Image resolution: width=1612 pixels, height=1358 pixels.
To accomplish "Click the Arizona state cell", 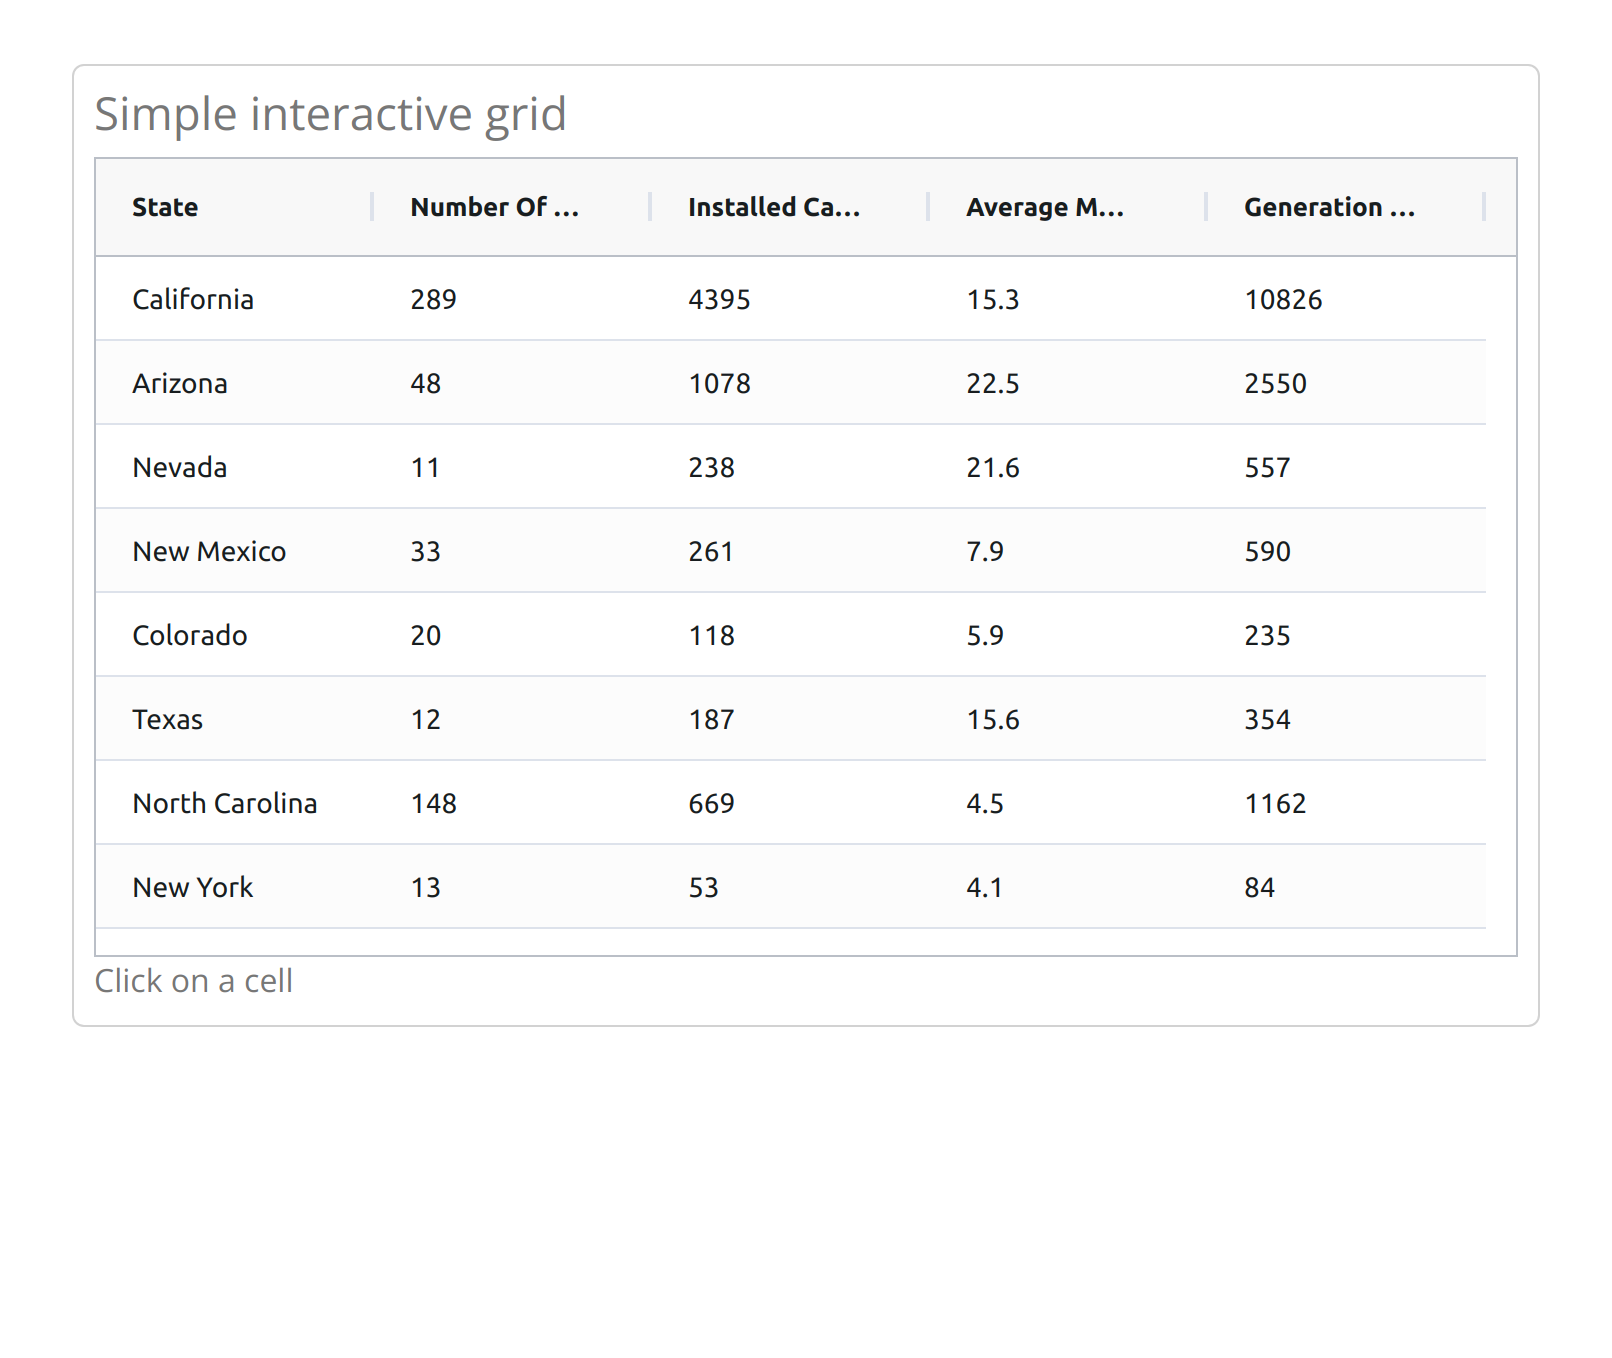I will pos(234,383).
